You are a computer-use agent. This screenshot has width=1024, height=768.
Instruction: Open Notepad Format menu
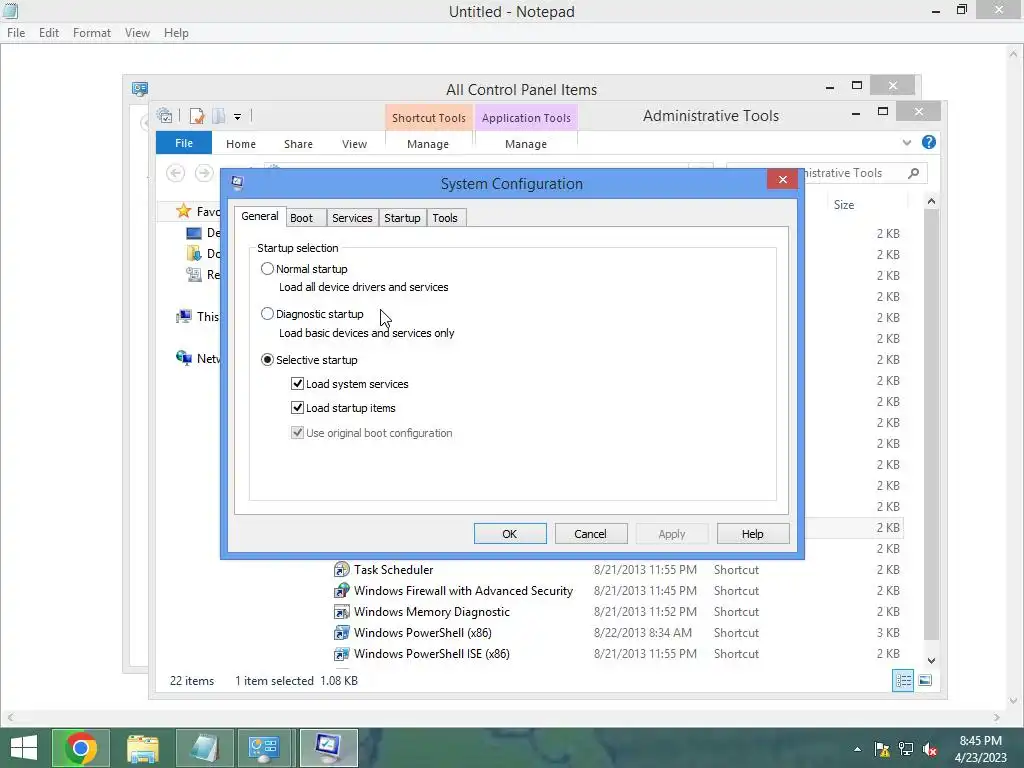tap(91, 33)
